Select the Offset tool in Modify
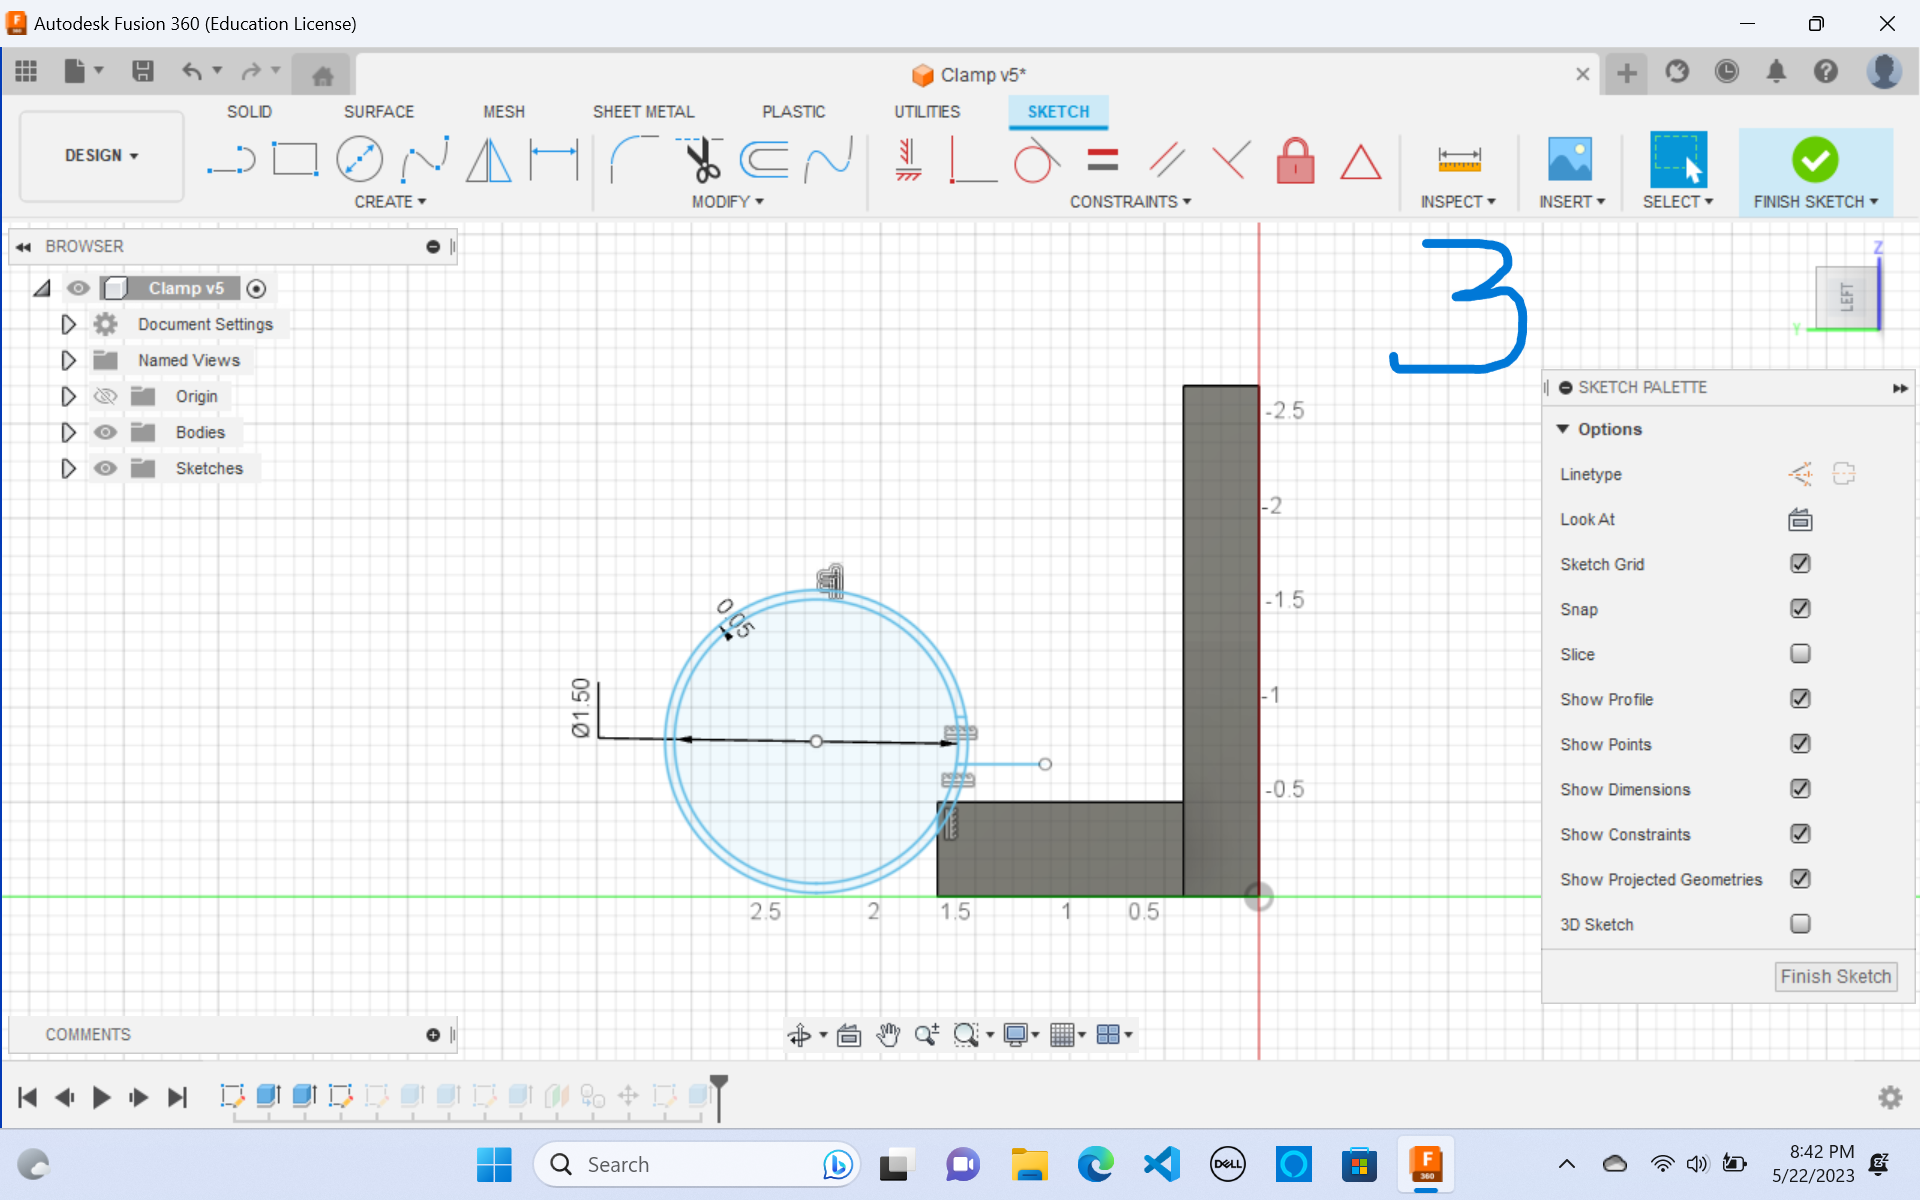 (x=765, y=159)
